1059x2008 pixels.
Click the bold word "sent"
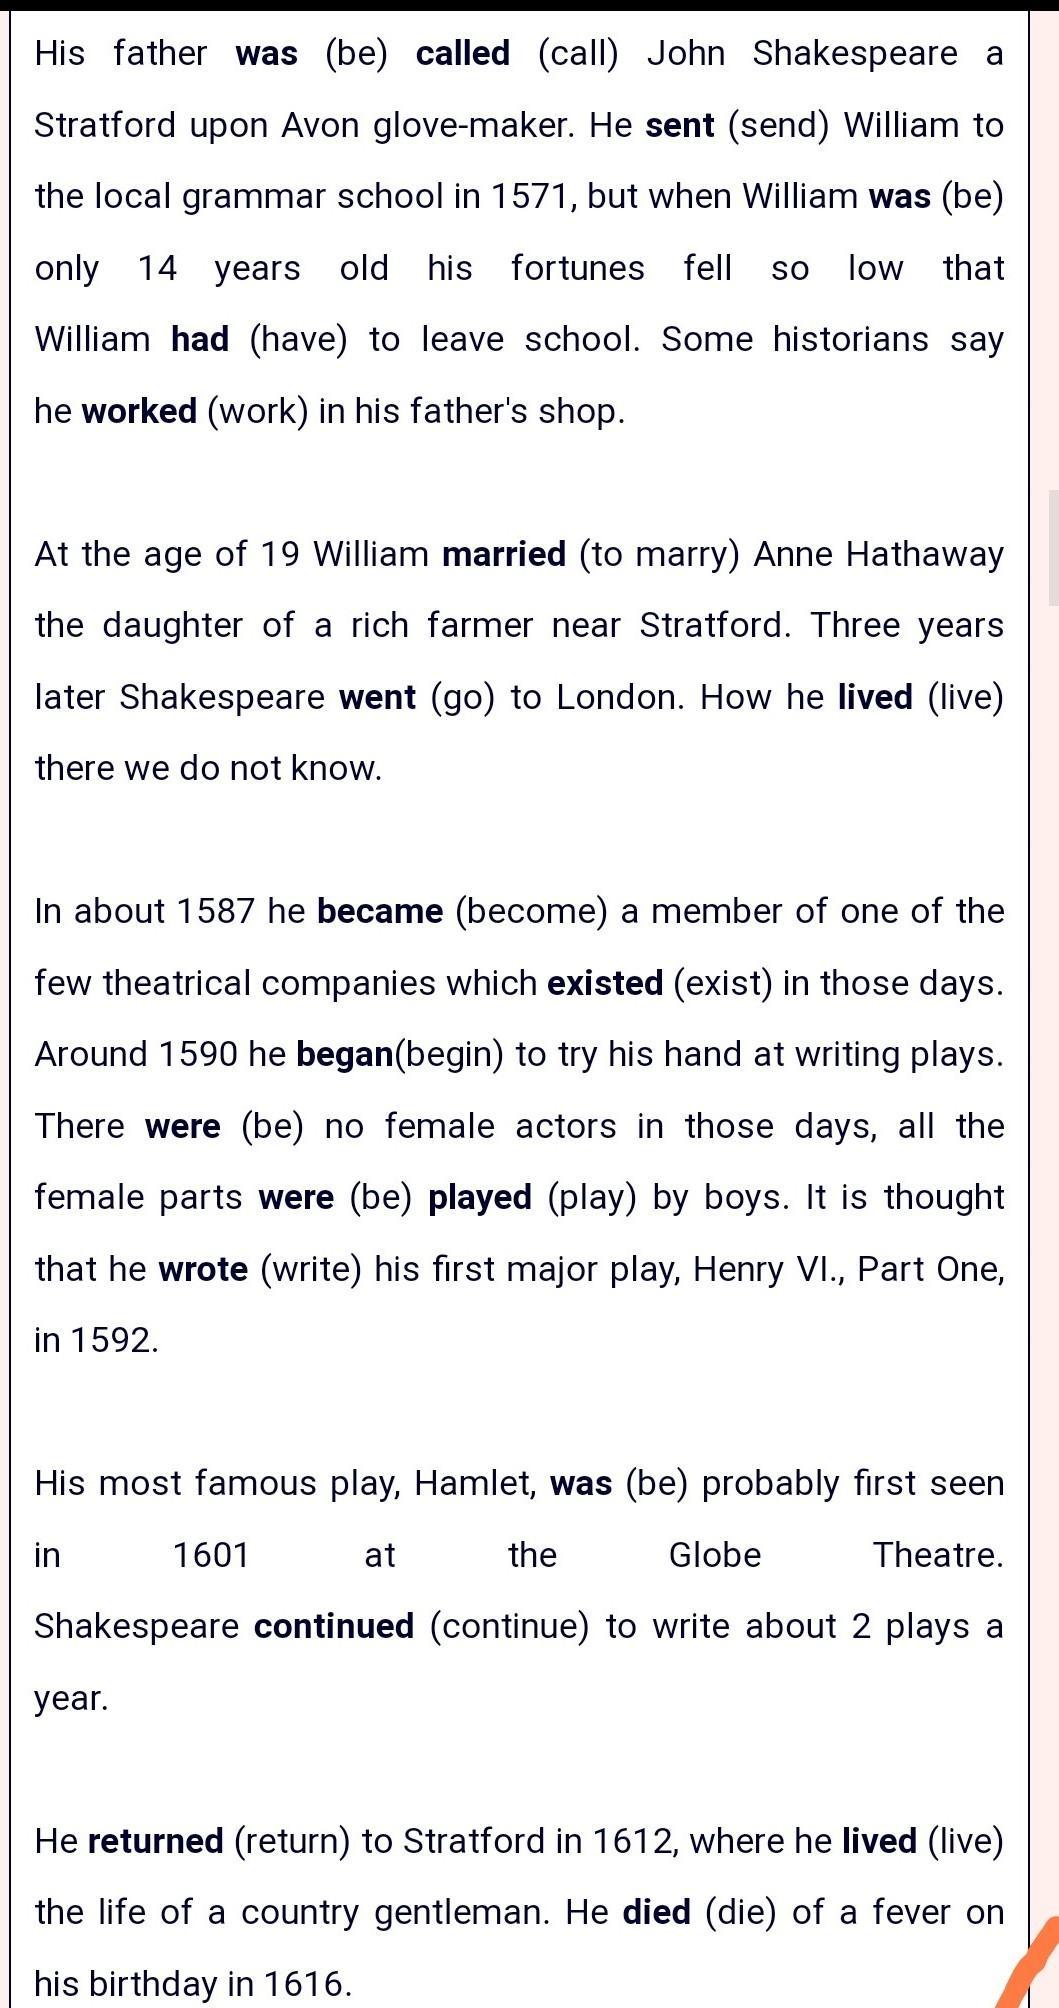(x=680, y=126)
